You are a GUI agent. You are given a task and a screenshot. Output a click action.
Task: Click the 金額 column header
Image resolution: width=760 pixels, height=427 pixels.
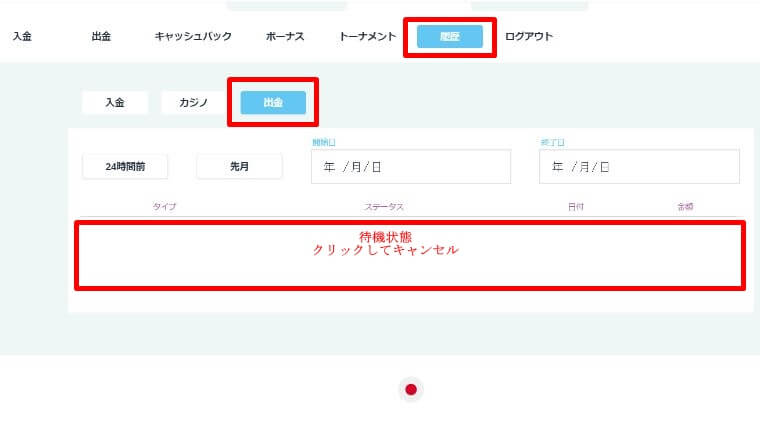(685, 207)
